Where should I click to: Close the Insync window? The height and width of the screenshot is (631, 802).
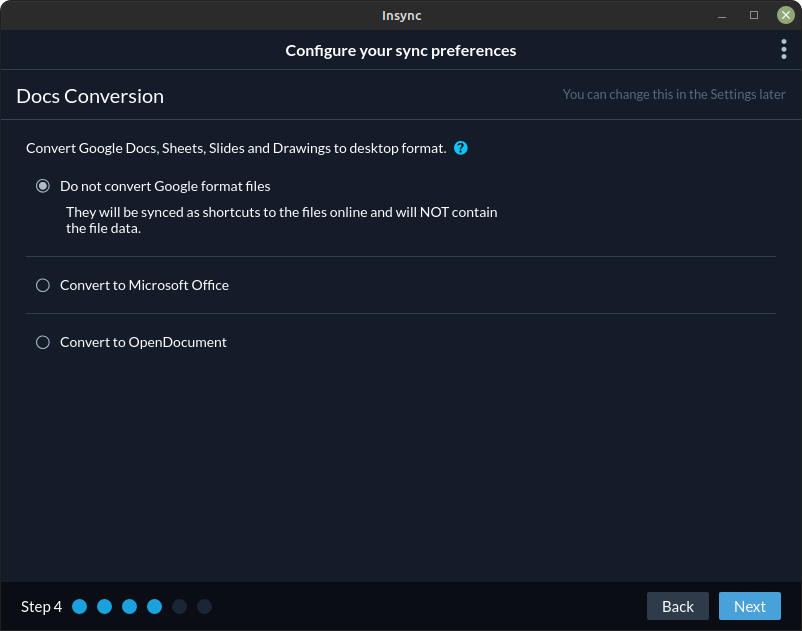point(786,15)
